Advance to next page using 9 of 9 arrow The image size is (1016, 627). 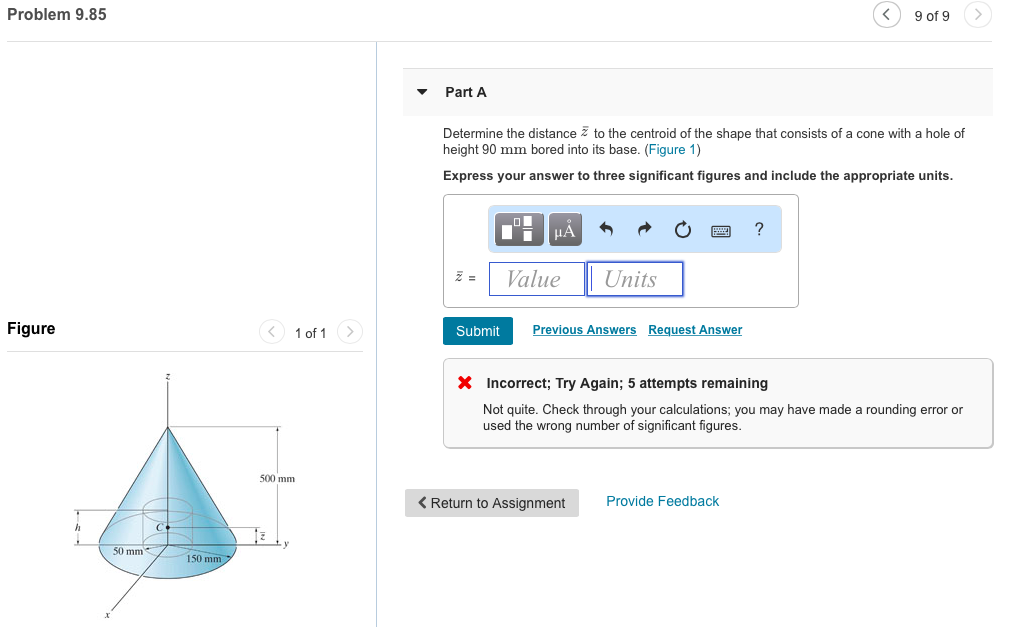(977, 15)
